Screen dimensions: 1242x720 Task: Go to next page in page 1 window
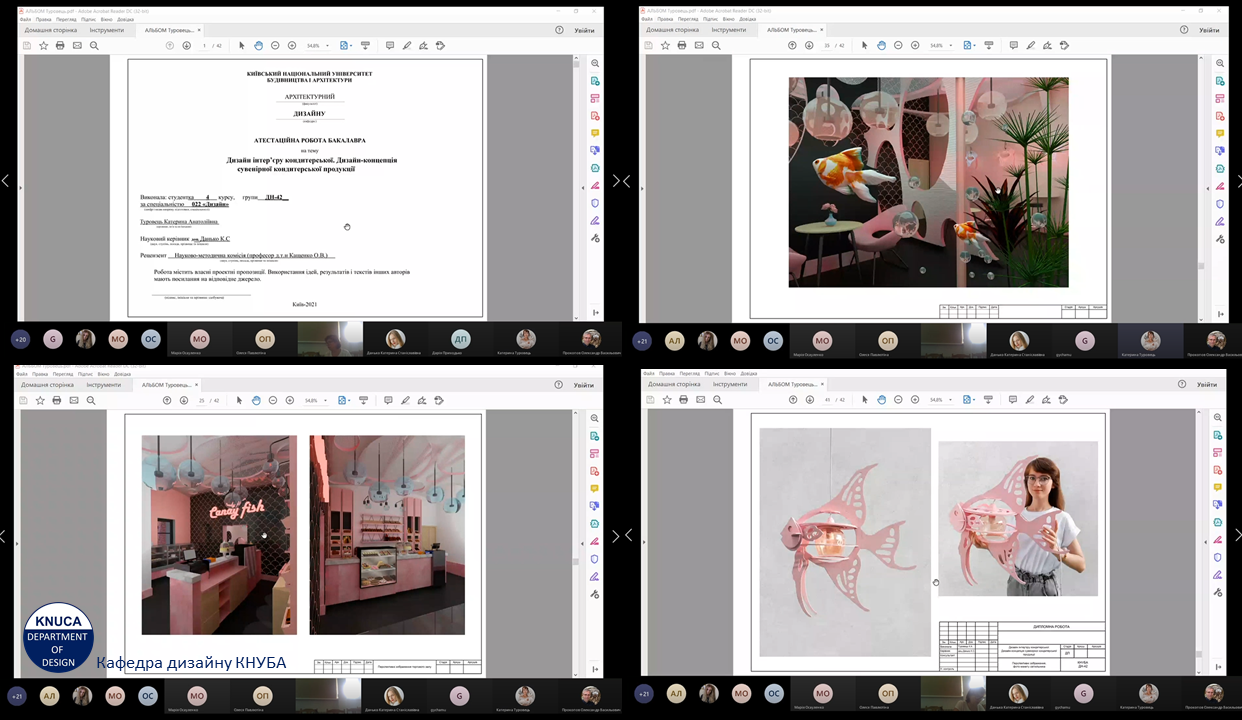186,45
